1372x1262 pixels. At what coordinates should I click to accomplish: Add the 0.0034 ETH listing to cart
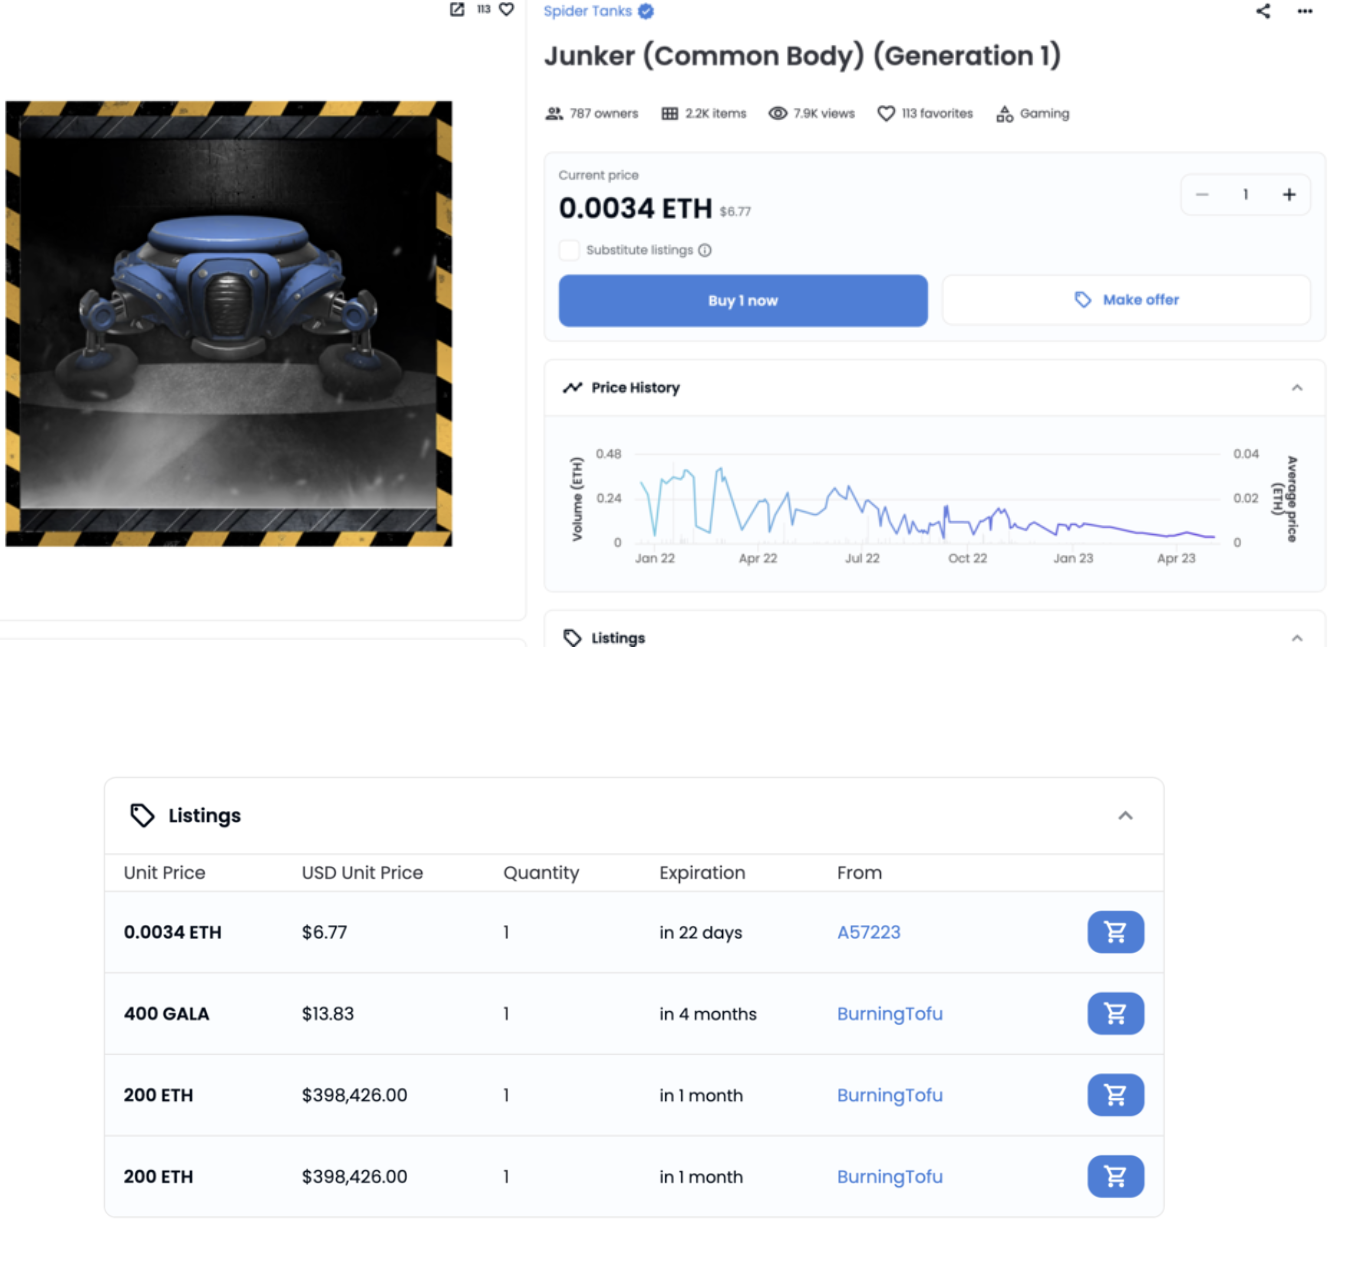1115,932
